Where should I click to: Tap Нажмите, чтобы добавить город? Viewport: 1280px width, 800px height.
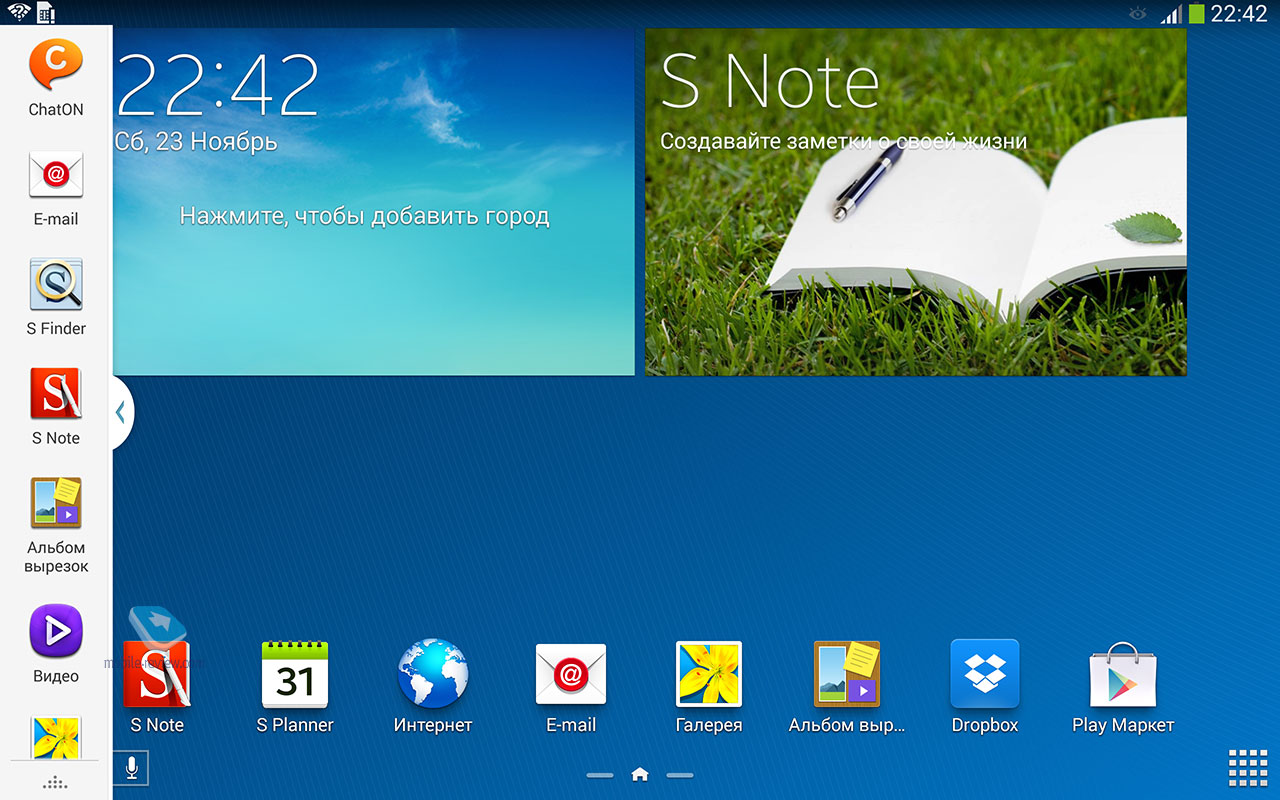(x=365, y=216)
